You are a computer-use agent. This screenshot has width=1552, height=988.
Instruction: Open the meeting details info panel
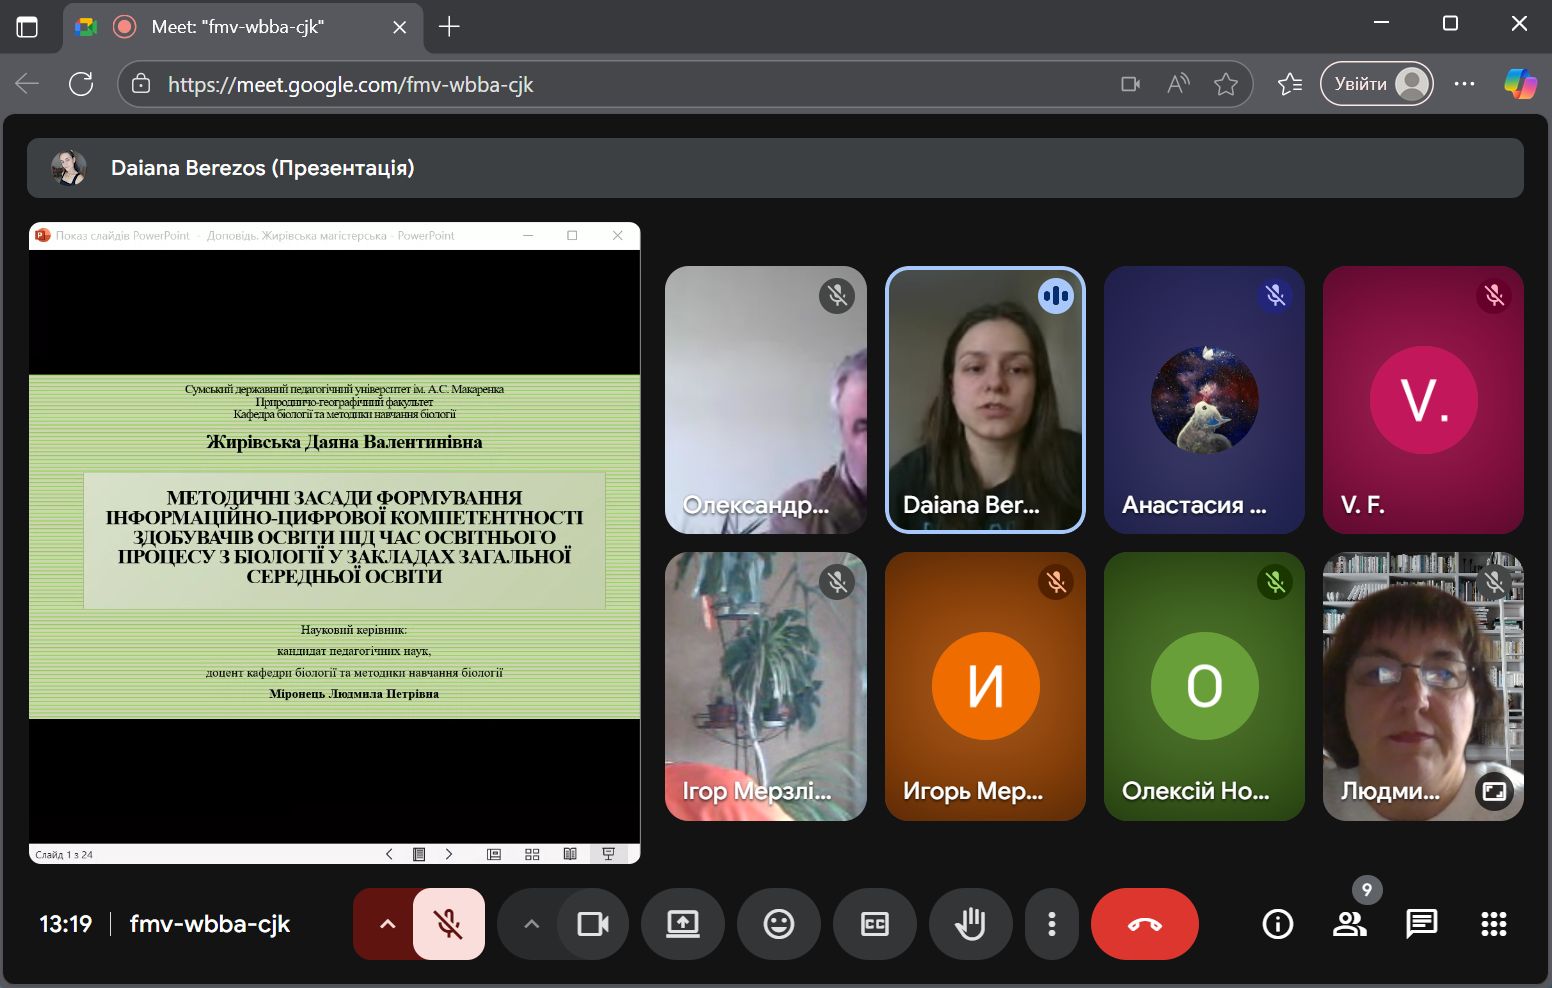click(1277, 924)
